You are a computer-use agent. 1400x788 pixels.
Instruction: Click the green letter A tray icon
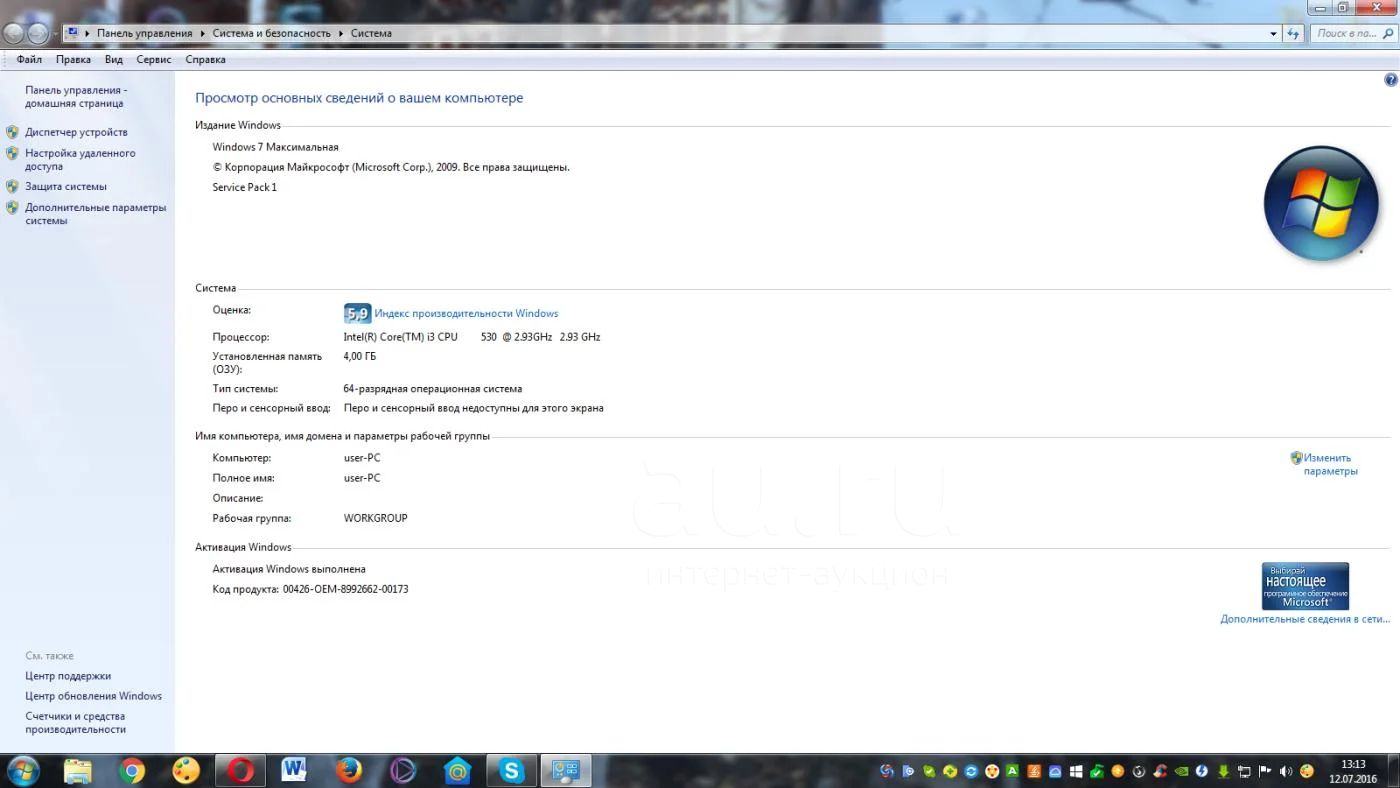click(1012, 771)
